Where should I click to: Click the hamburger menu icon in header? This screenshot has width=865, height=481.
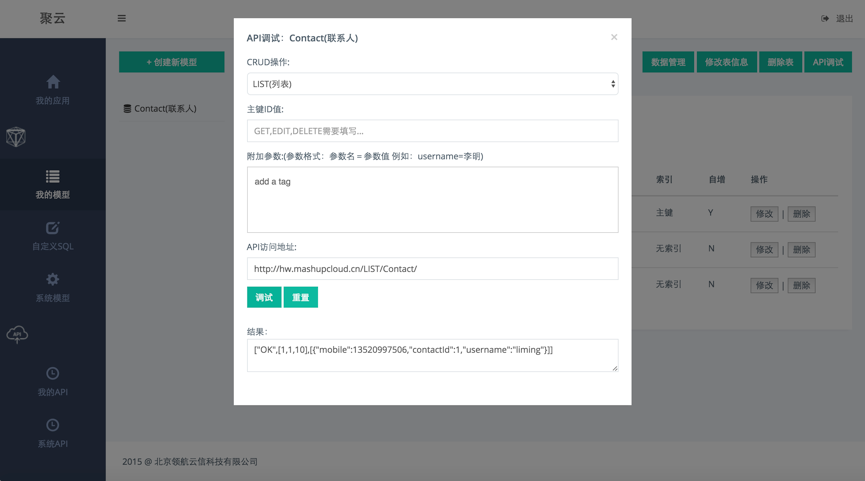pos(122,18)
